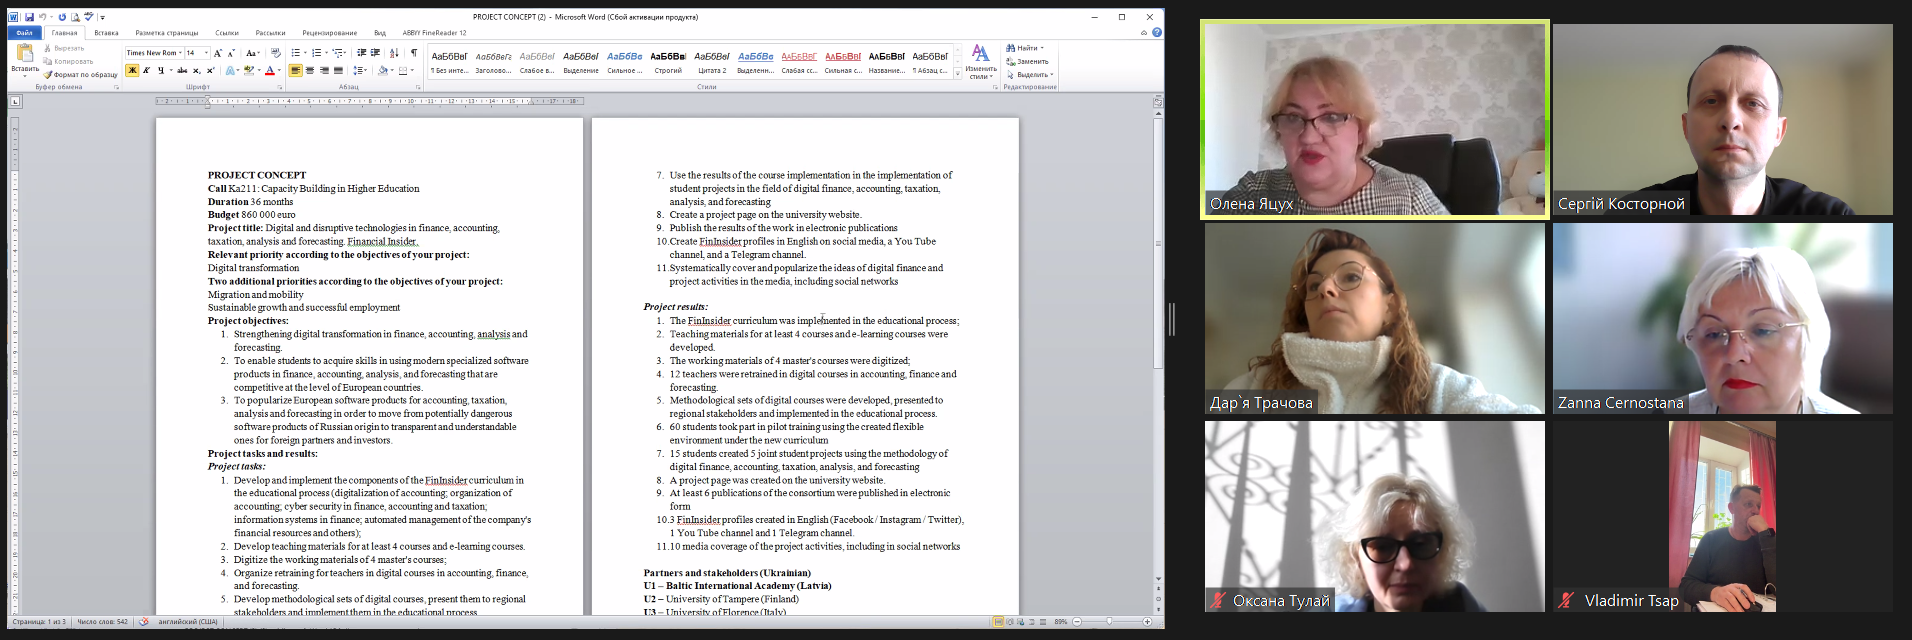Apply bulleted list formatting
1912x640 pixels.
297,53
